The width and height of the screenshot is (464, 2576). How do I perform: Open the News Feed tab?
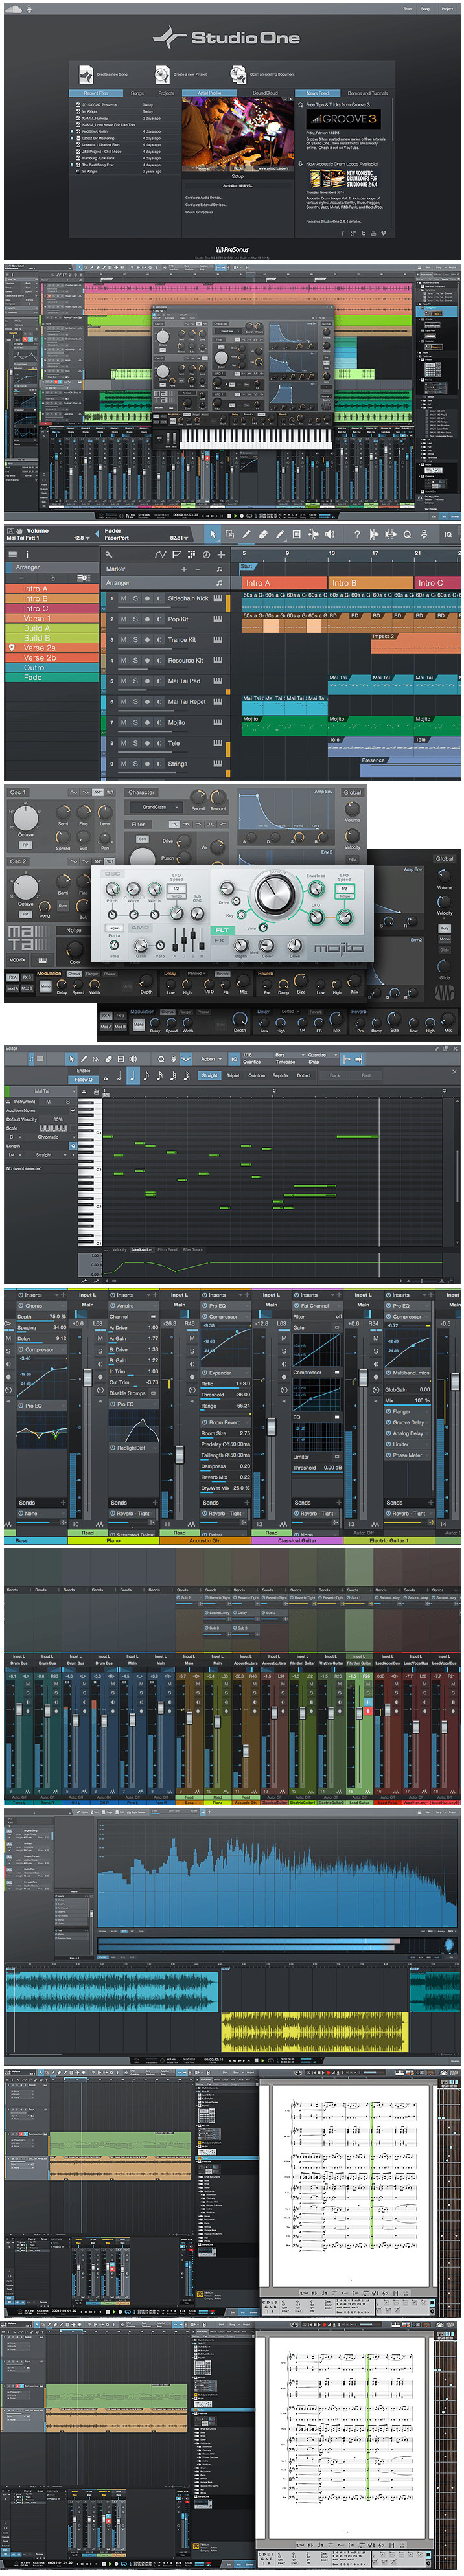click(317, 93)
